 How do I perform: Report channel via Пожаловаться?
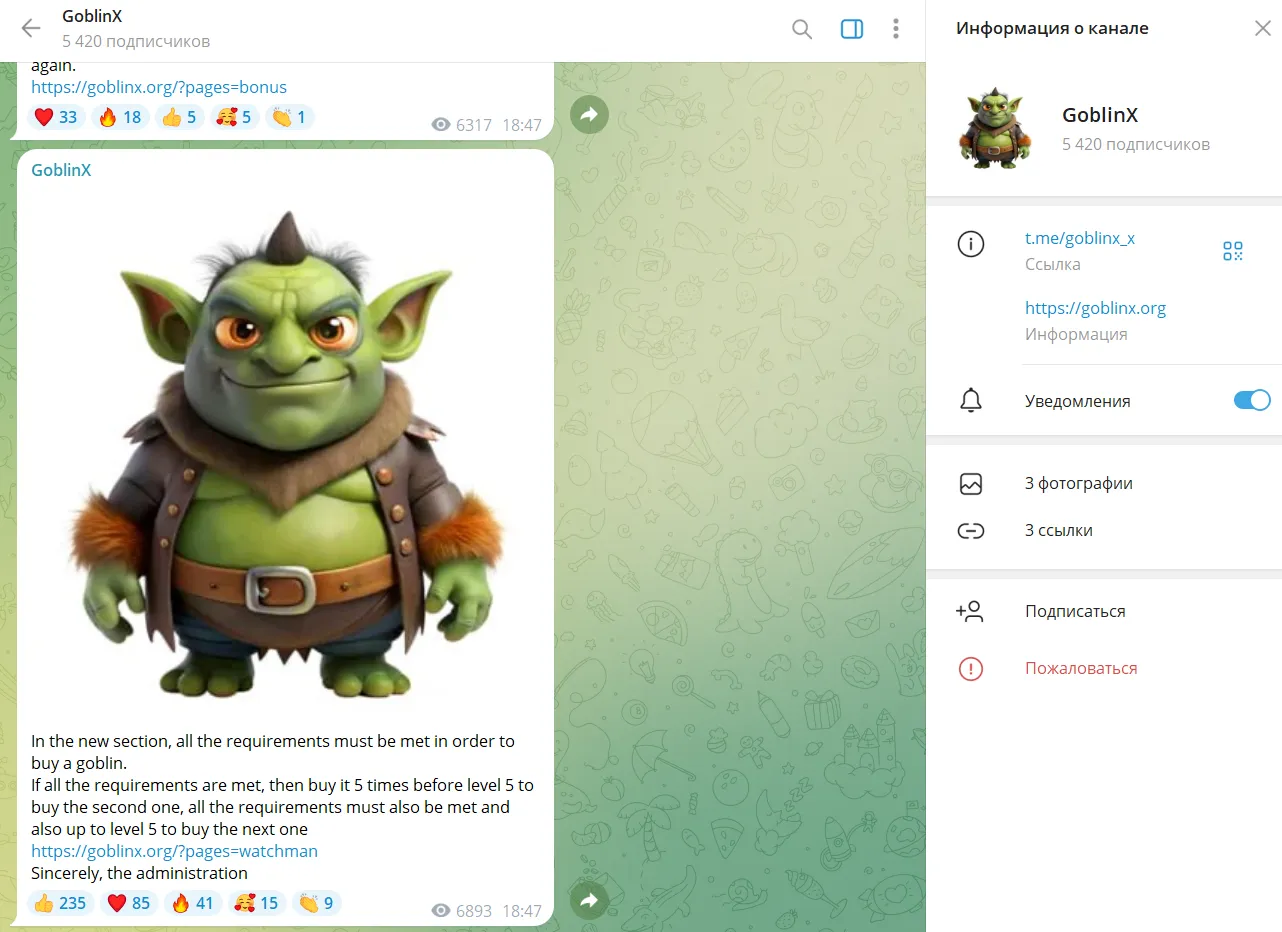pos(1104,668)
